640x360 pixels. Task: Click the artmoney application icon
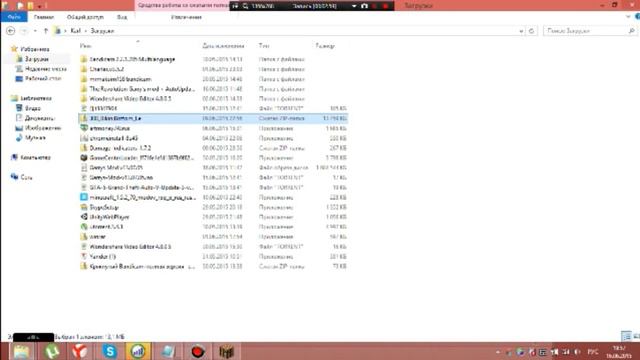tap(84, 128)
